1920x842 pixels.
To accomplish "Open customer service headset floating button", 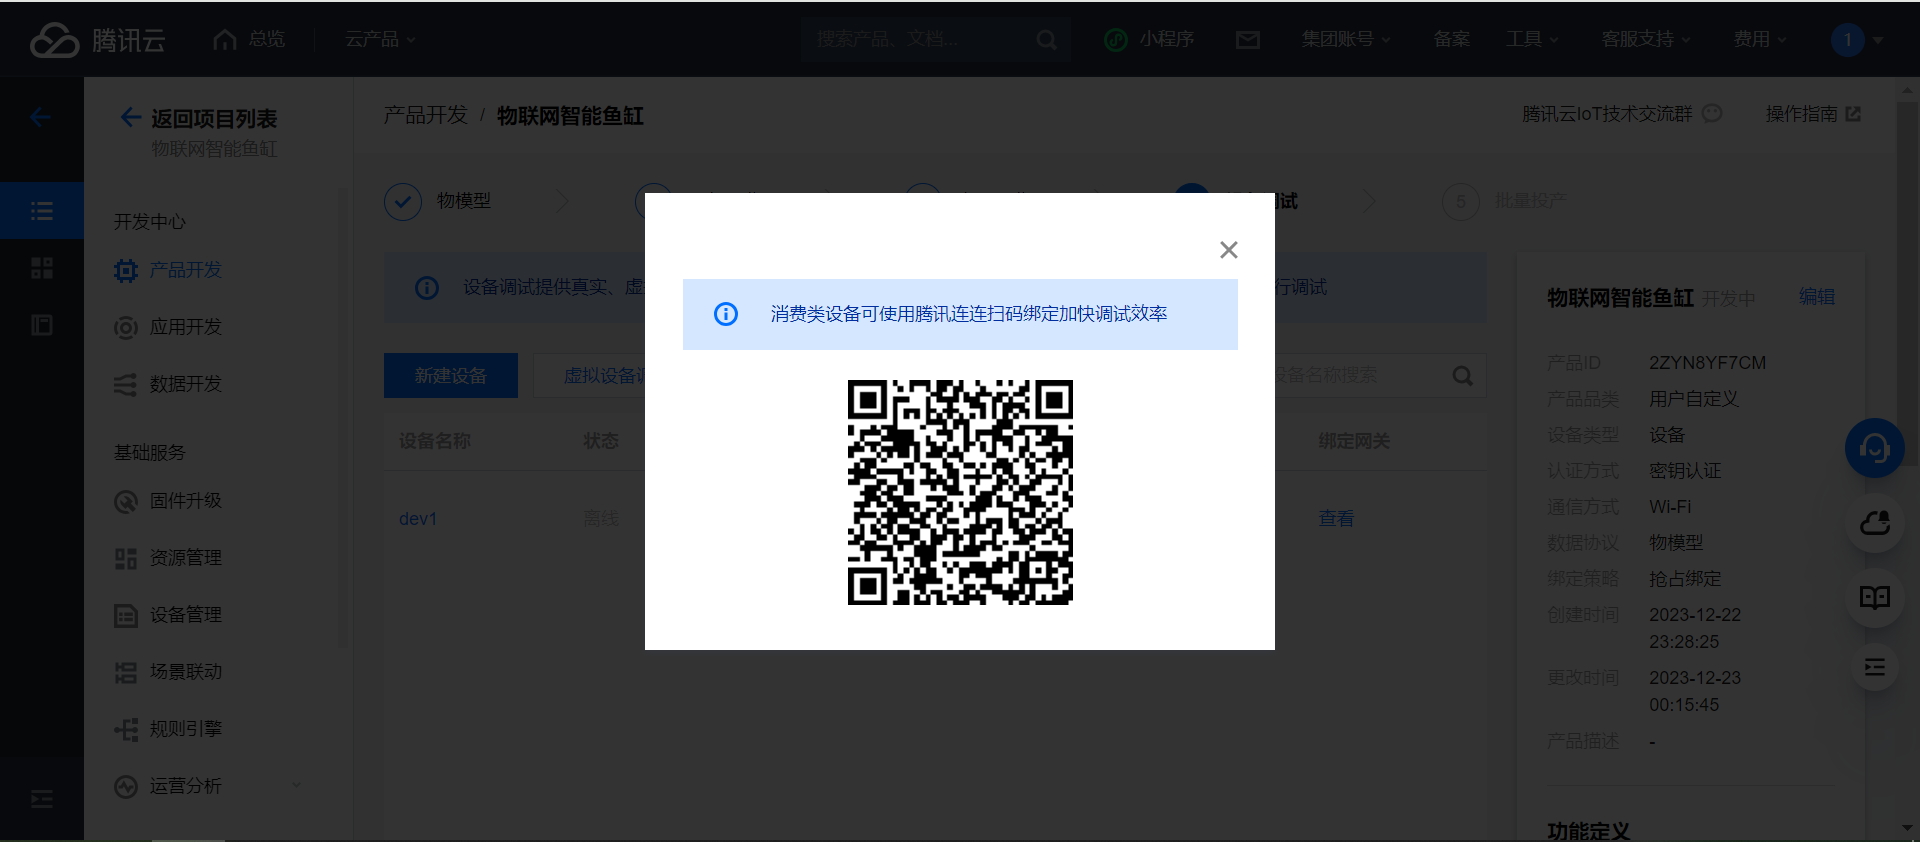I will 1875,448.
